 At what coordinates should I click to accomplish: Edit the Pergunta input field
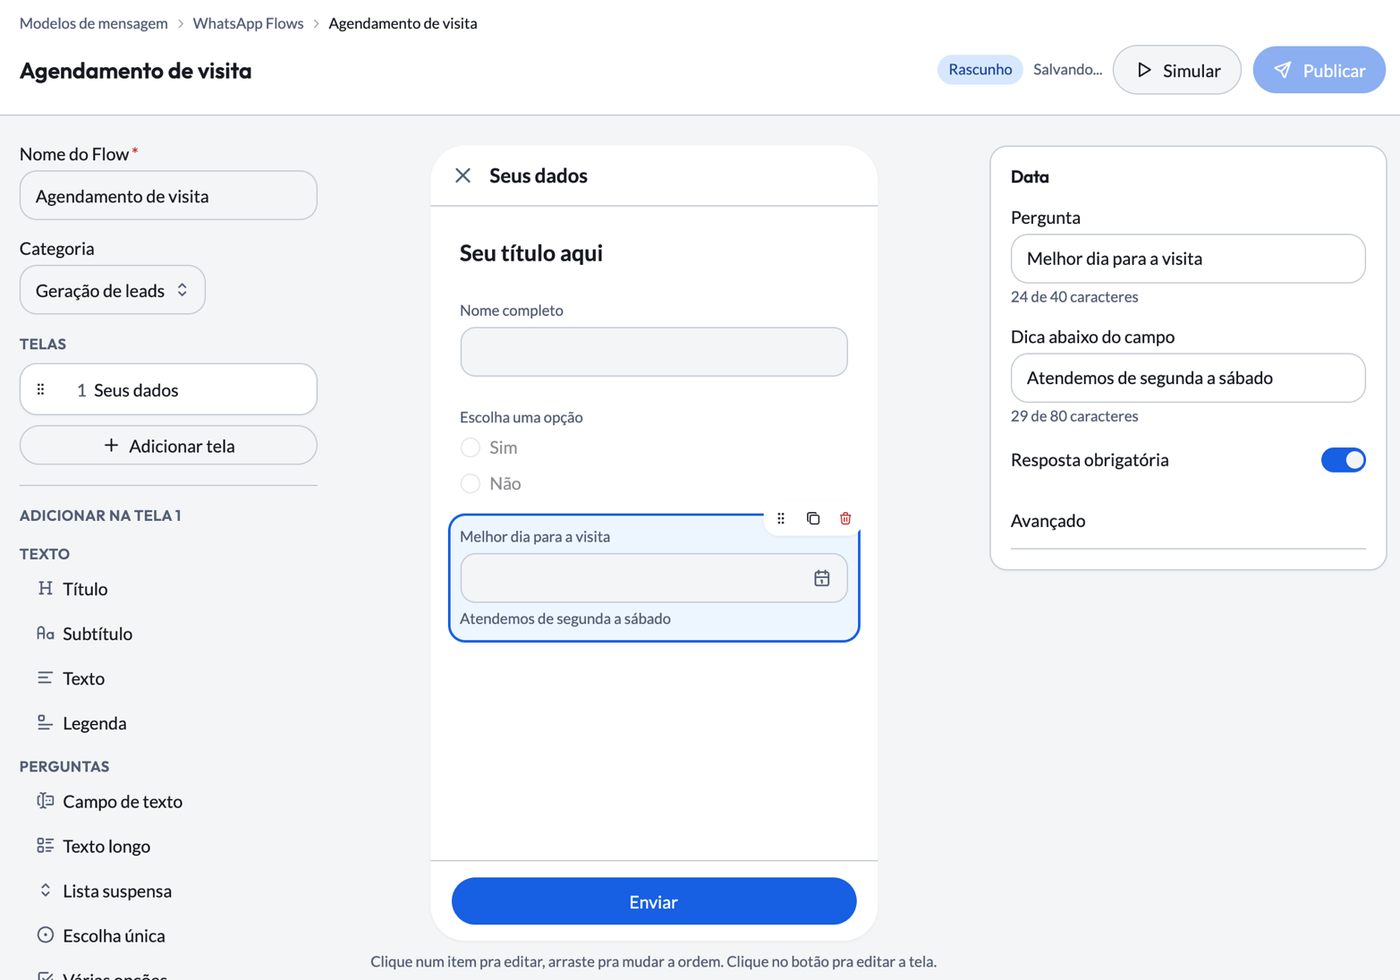pos(1188,259)
